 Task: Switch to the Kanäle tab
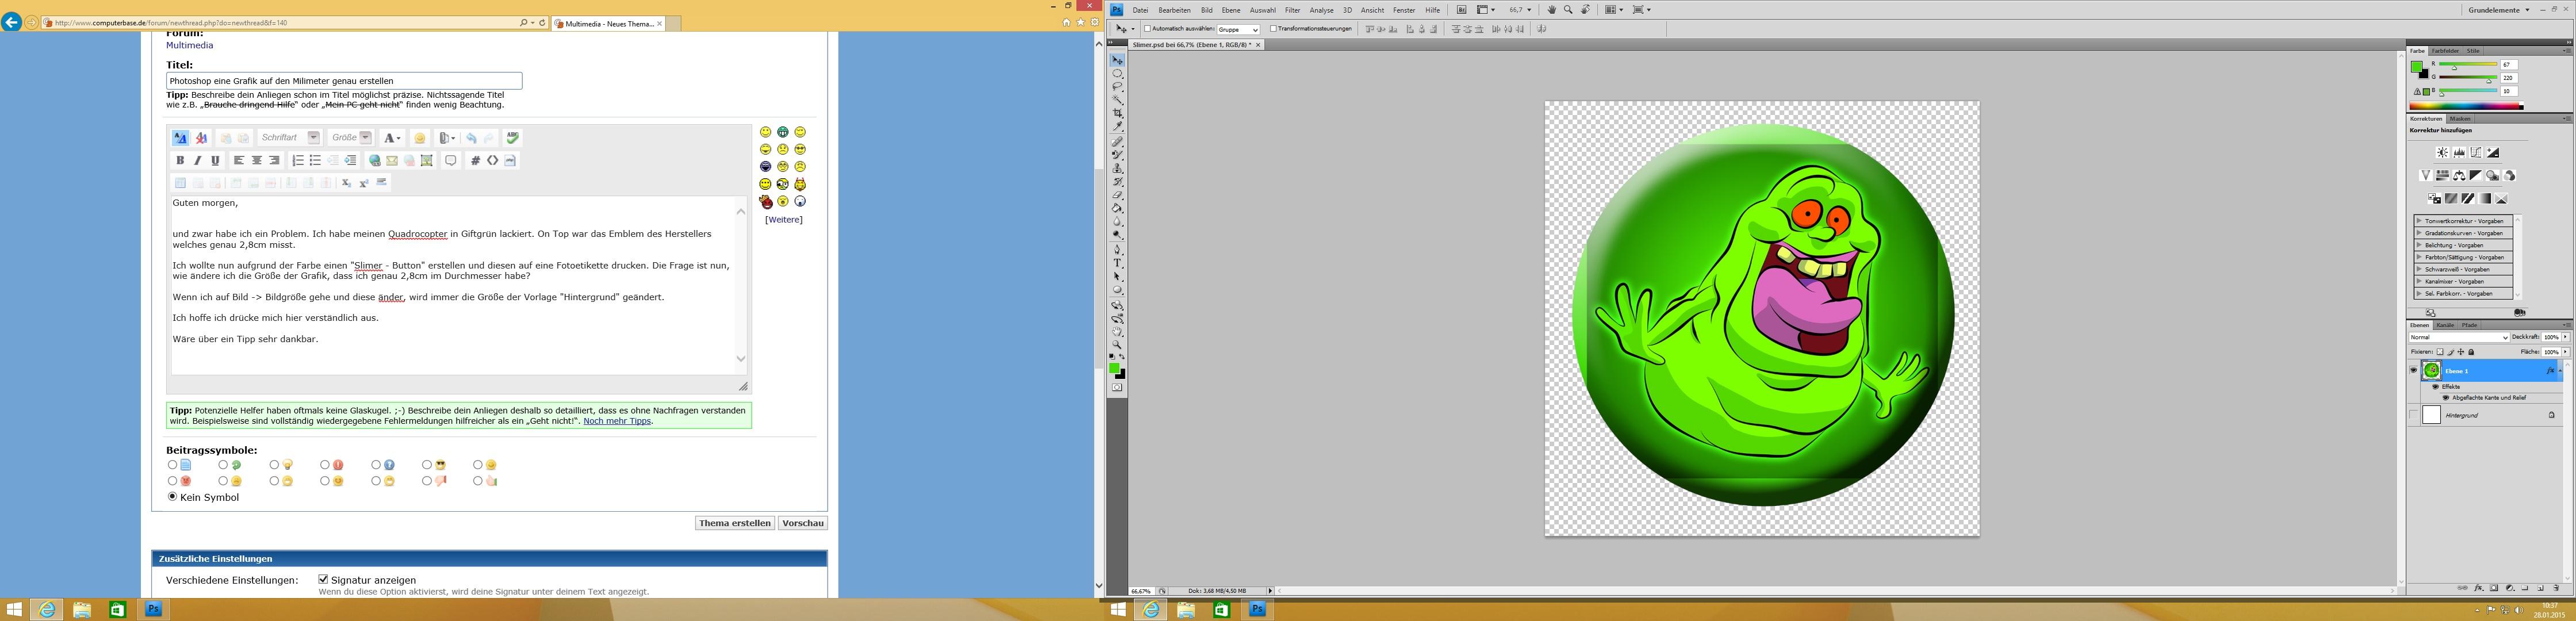2444,325
